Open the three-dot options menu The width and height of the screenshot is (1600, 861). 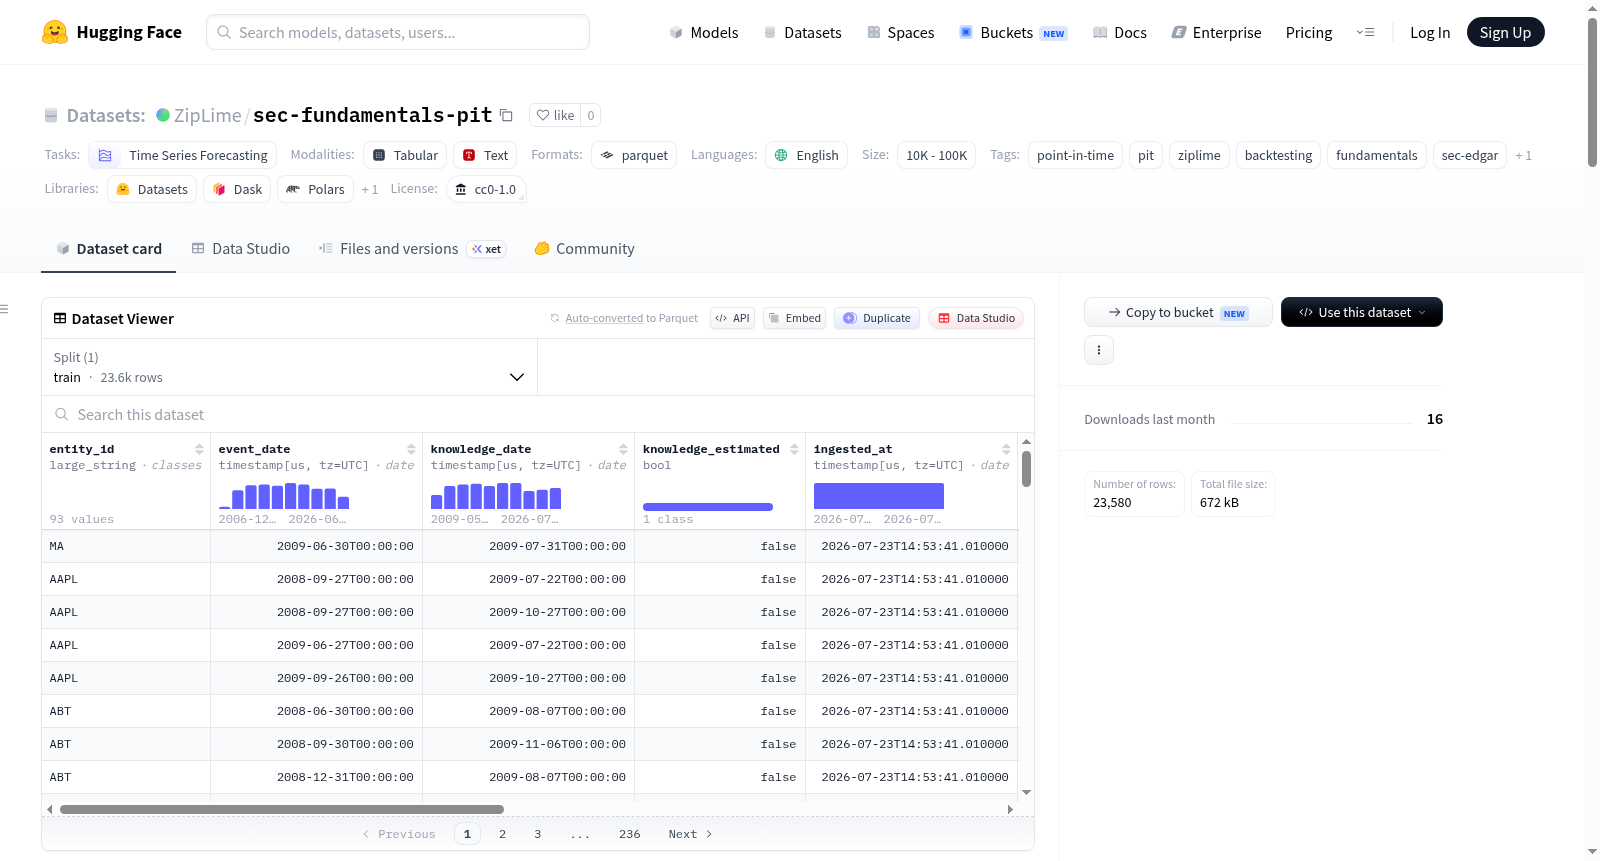[x=1099, y=350]
